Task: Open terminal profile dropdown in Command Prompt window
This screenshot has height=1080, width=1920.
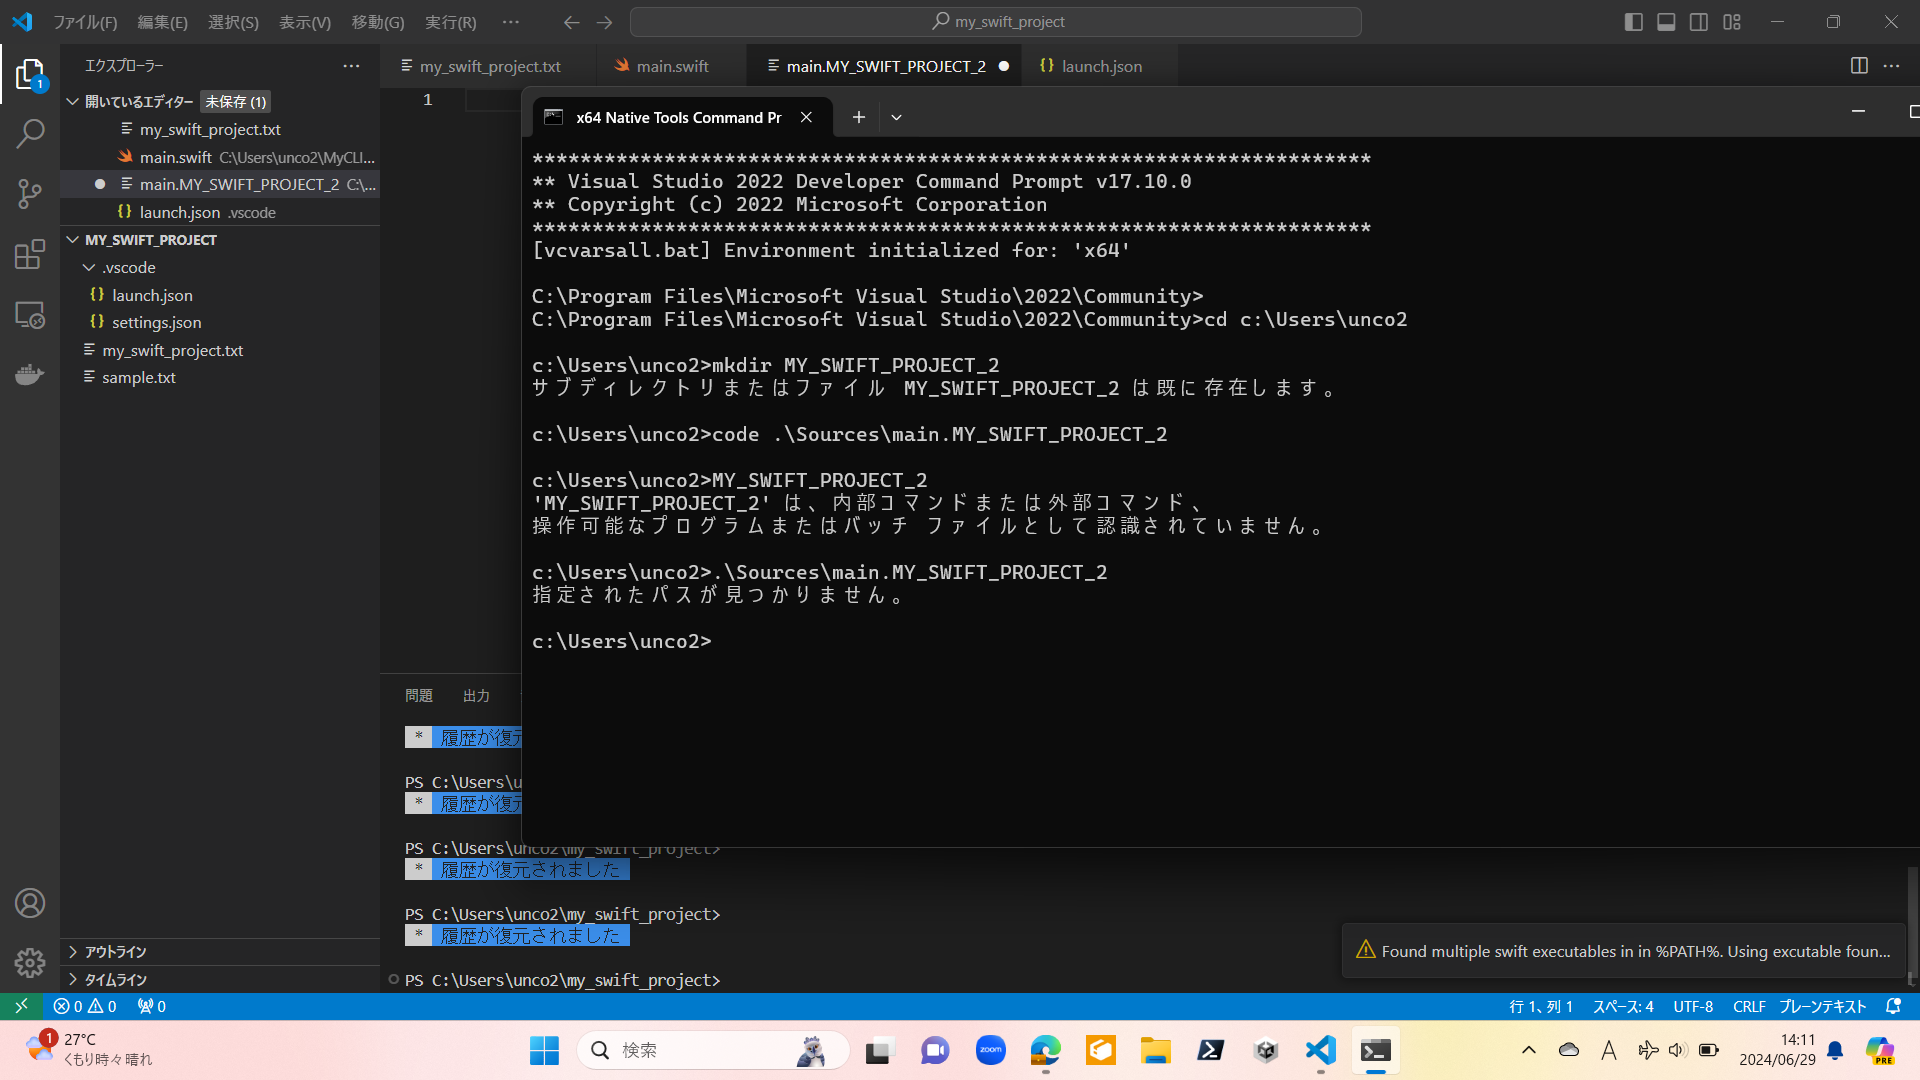Action: click(x=896, y=117)
